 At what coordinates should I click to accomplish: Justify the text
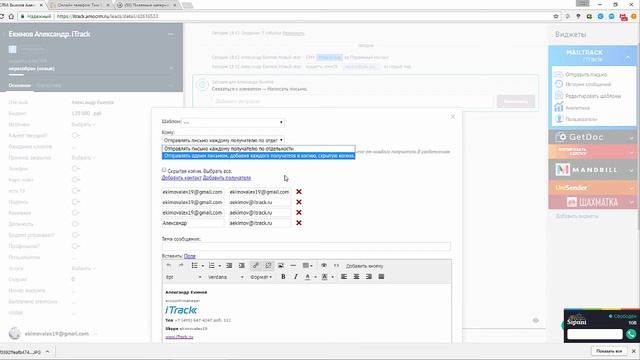pos(381,277)
